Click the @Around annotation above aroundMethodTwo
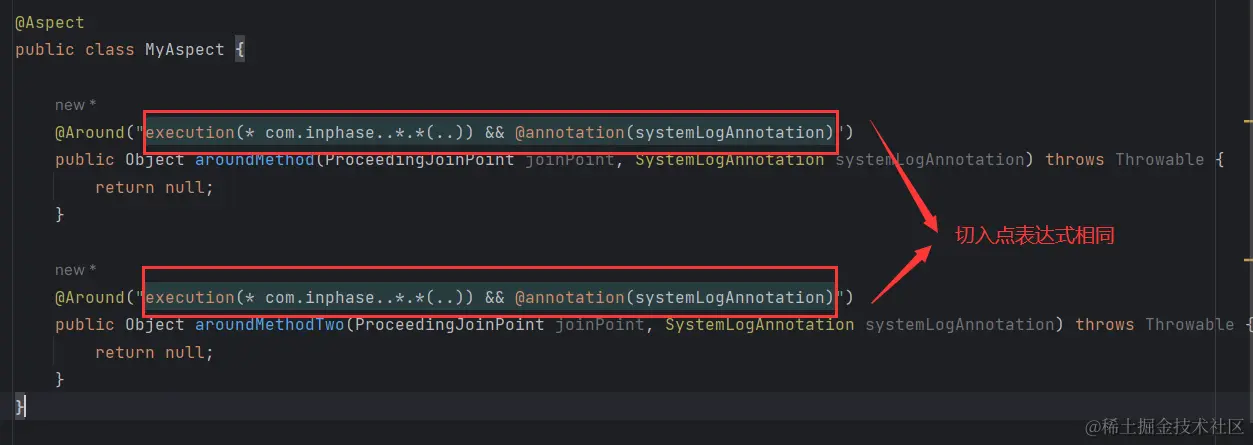Screen dimensions: 1253x445 pos(90,297)
